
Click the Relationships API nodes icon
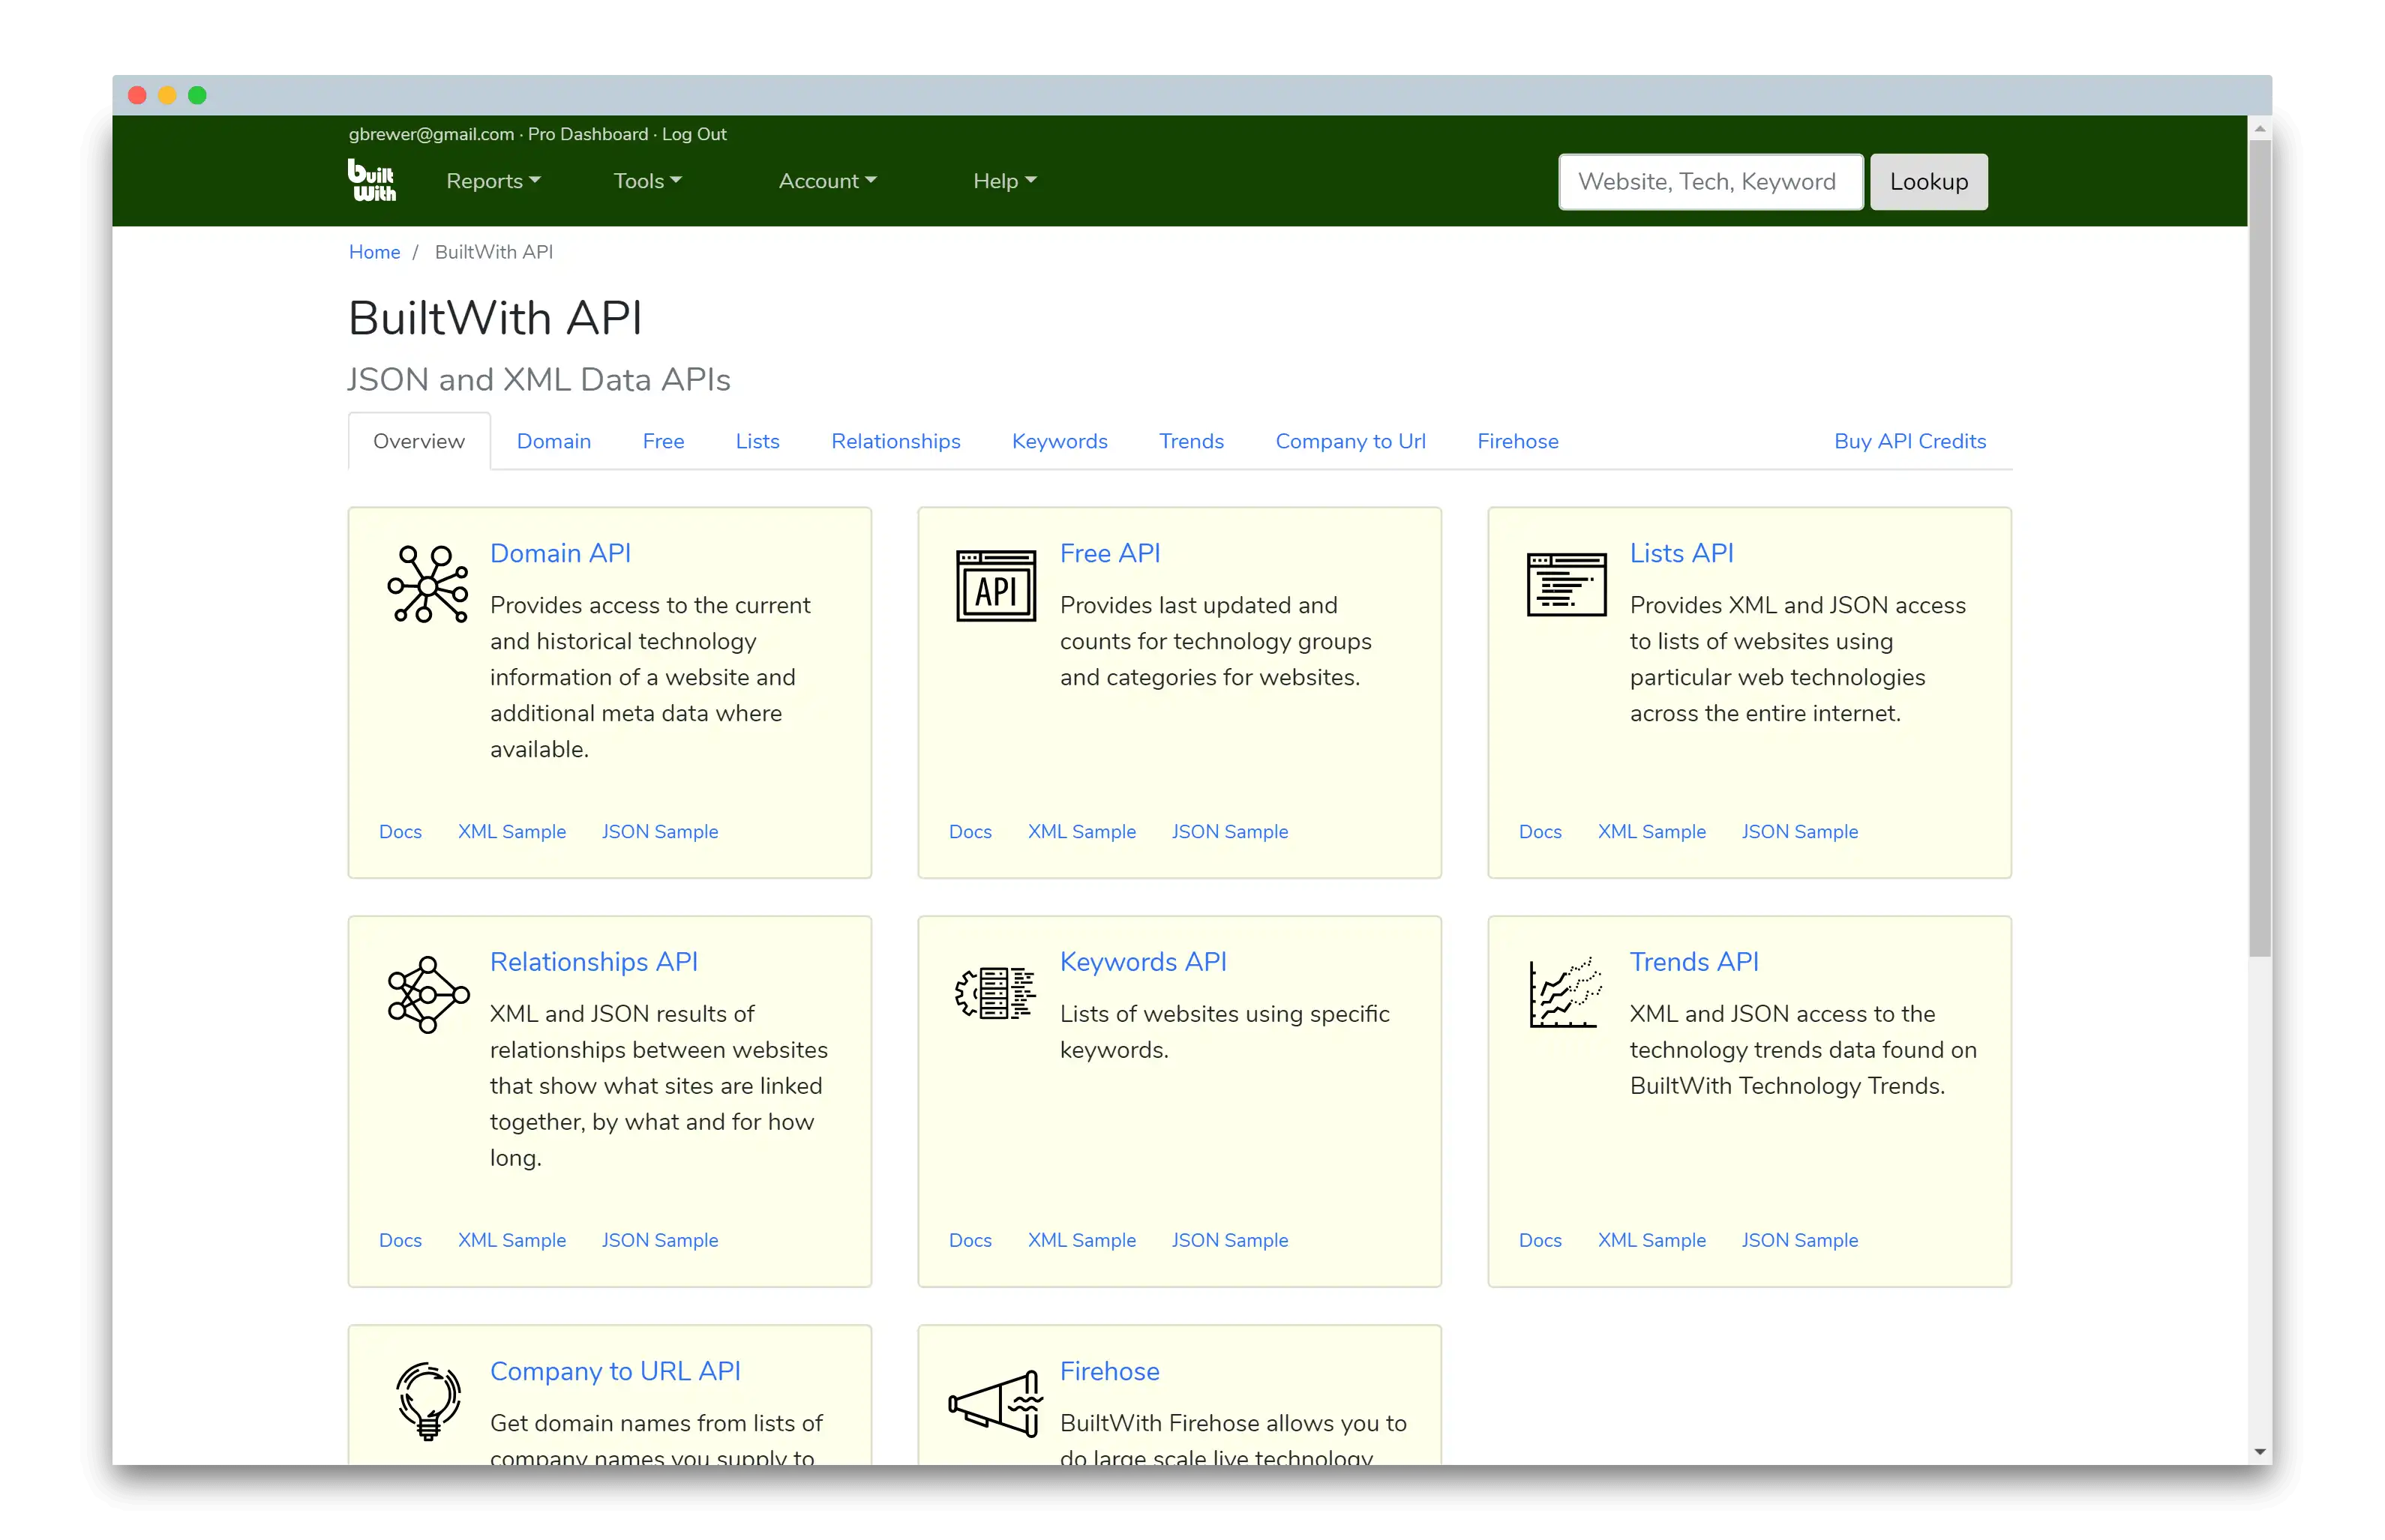[428, 994]
